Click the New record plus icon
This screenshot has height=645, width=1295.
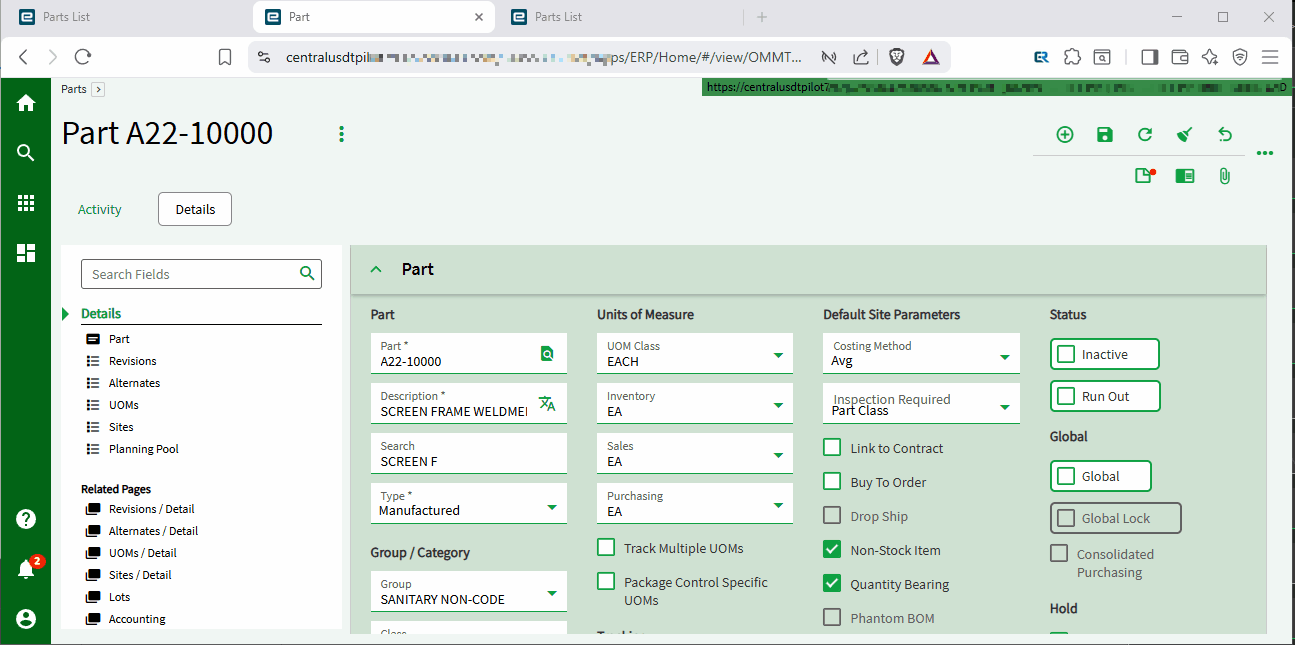[x=1065, y=135]
